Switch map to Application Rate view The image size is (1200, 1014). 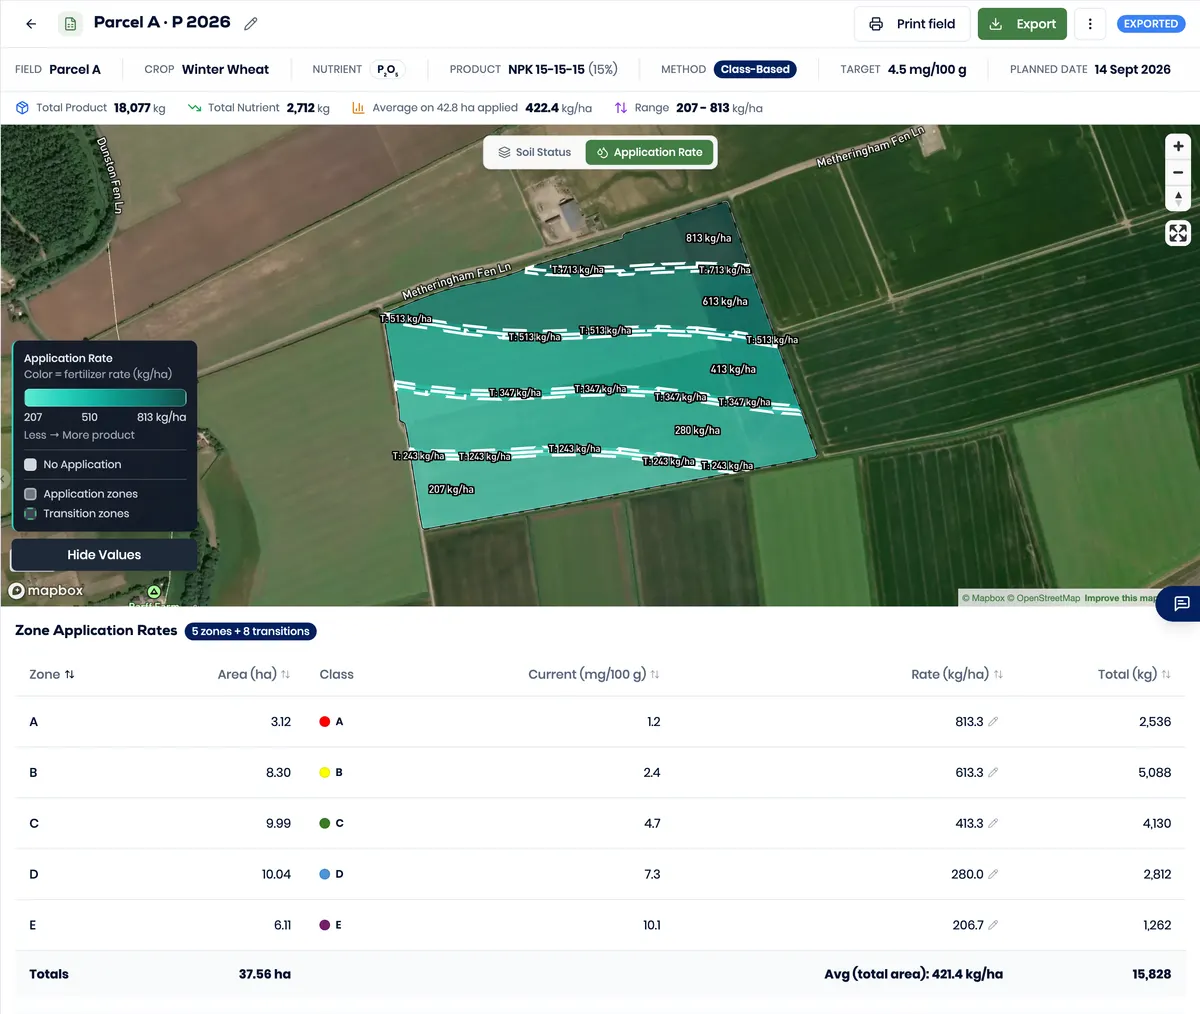click(x=650, y=152)
